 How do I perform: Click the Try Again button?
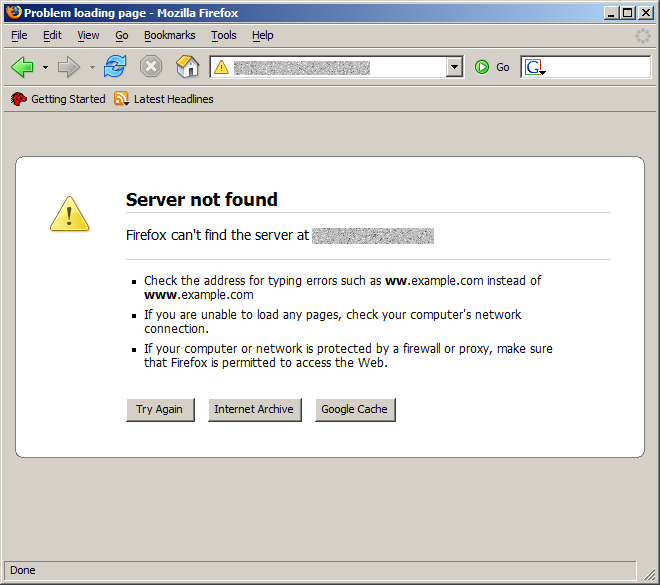(x=160, y=410)
